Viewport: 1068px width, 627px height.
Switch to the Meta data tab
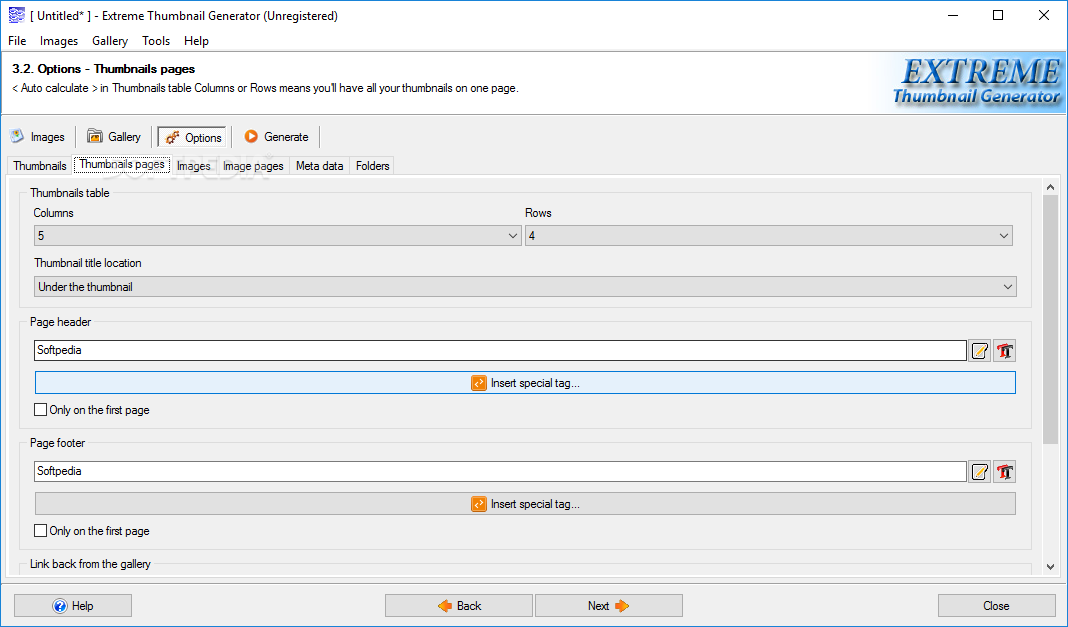click(319, 165)
